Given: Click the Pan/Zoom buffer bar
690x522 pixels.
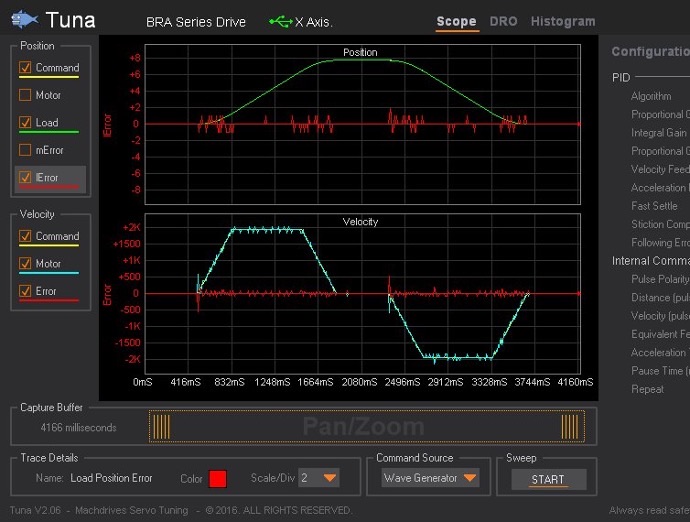Looking at the screenshot, I should (367, 426).
